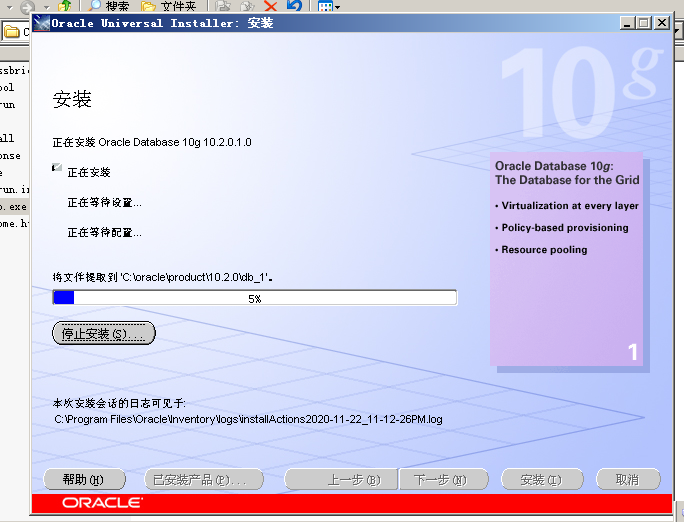Click the 'Oracle Database 10g 10.2.0.1.0' text
This screenshot has height=522, width=684.
175,143
